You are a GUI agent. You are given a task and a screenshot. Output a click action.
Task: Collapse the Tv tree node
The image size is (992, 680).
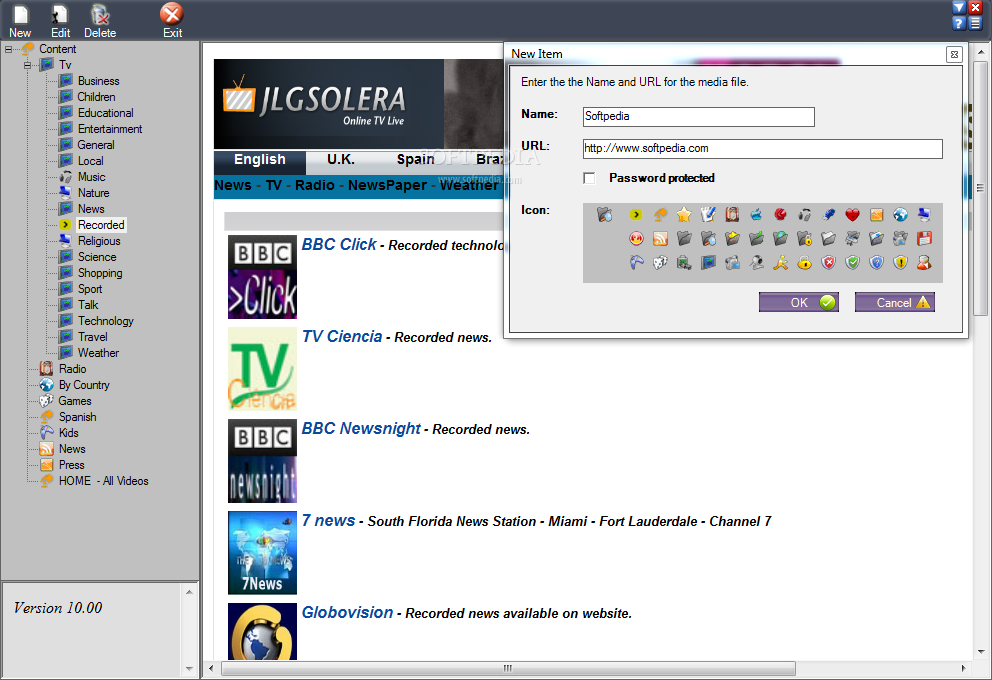point(27,65)
